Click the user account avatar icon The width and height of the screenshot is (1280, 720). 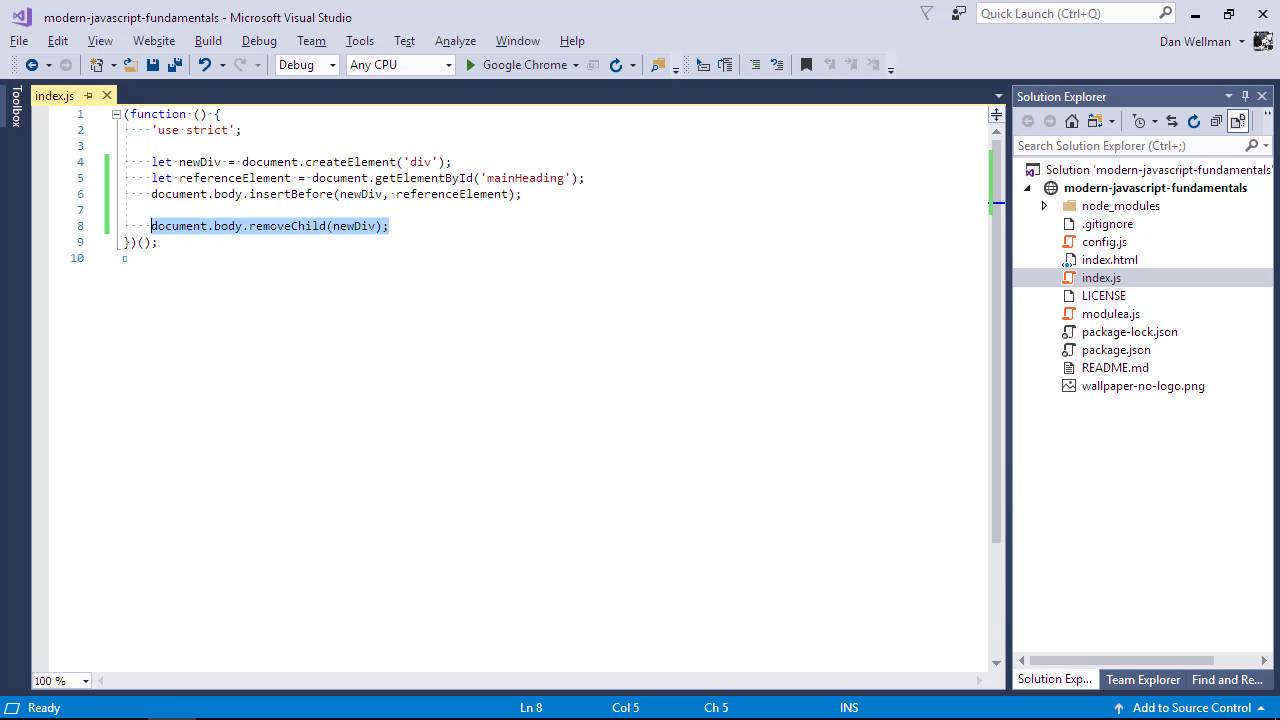point(1265,41)
